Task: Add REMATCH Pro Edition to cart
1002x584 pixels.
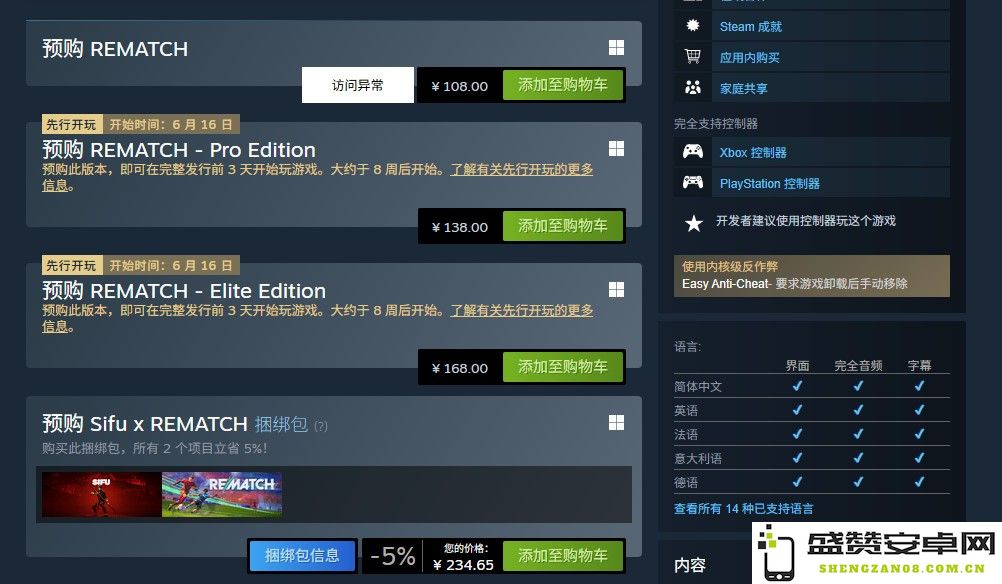Action: (x=562, y=226)
